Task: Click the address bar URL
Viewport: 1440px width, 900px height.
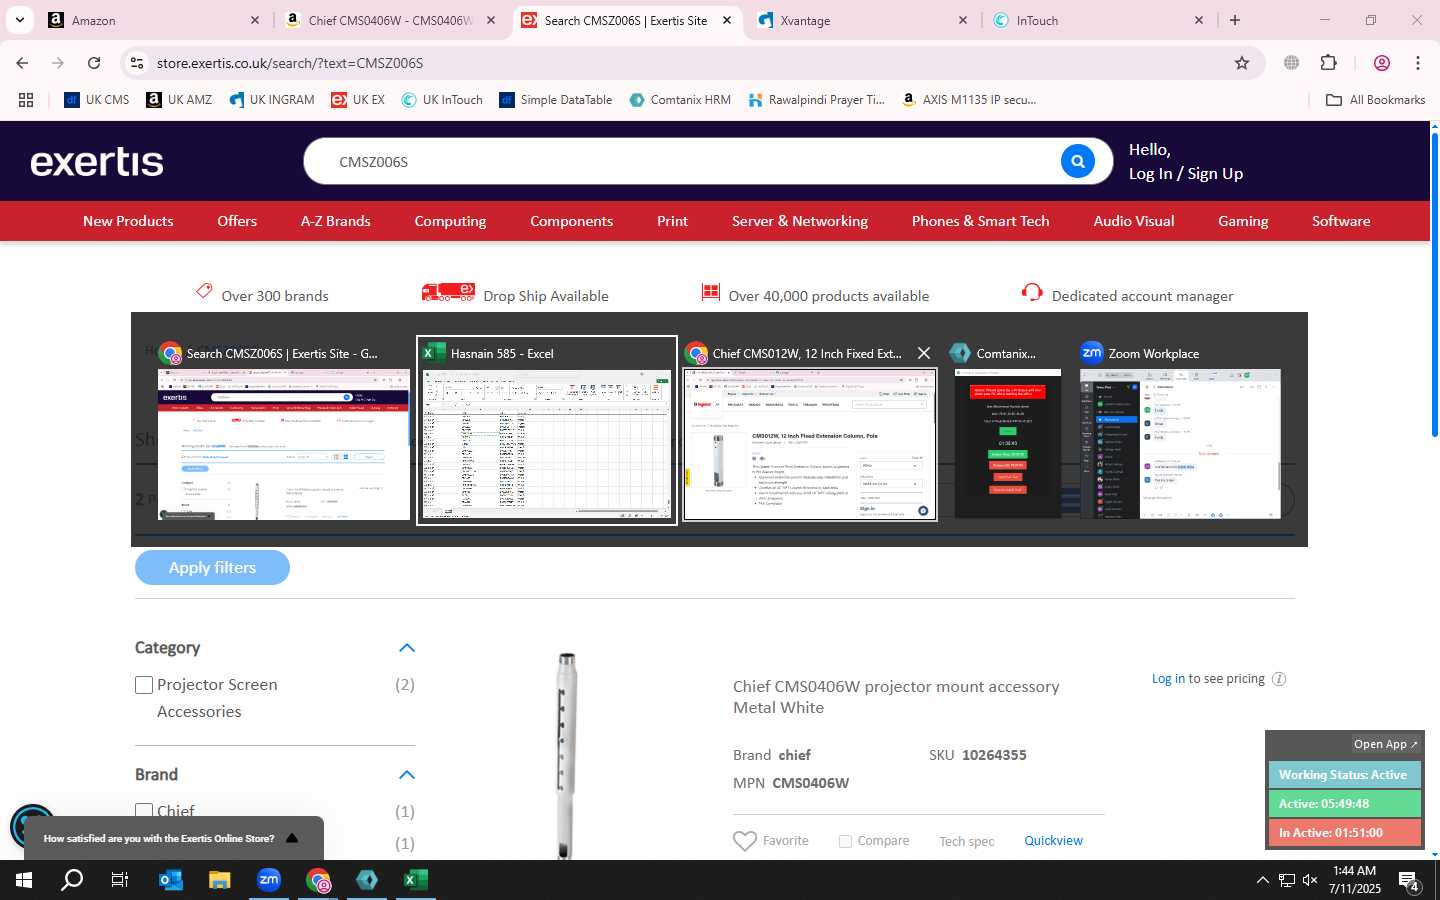Action: point(290,63)
